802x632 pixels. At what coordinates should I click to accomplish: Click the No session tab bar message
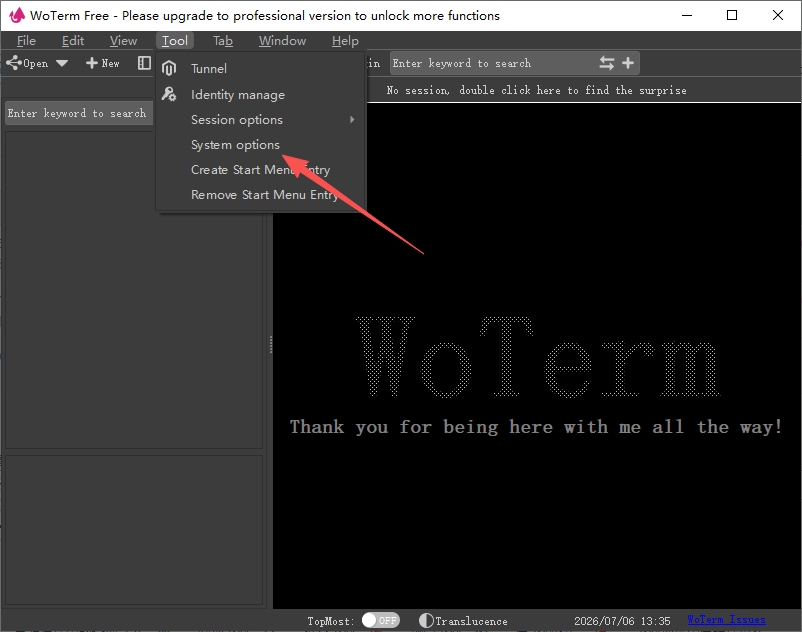(x=537, y=91)
